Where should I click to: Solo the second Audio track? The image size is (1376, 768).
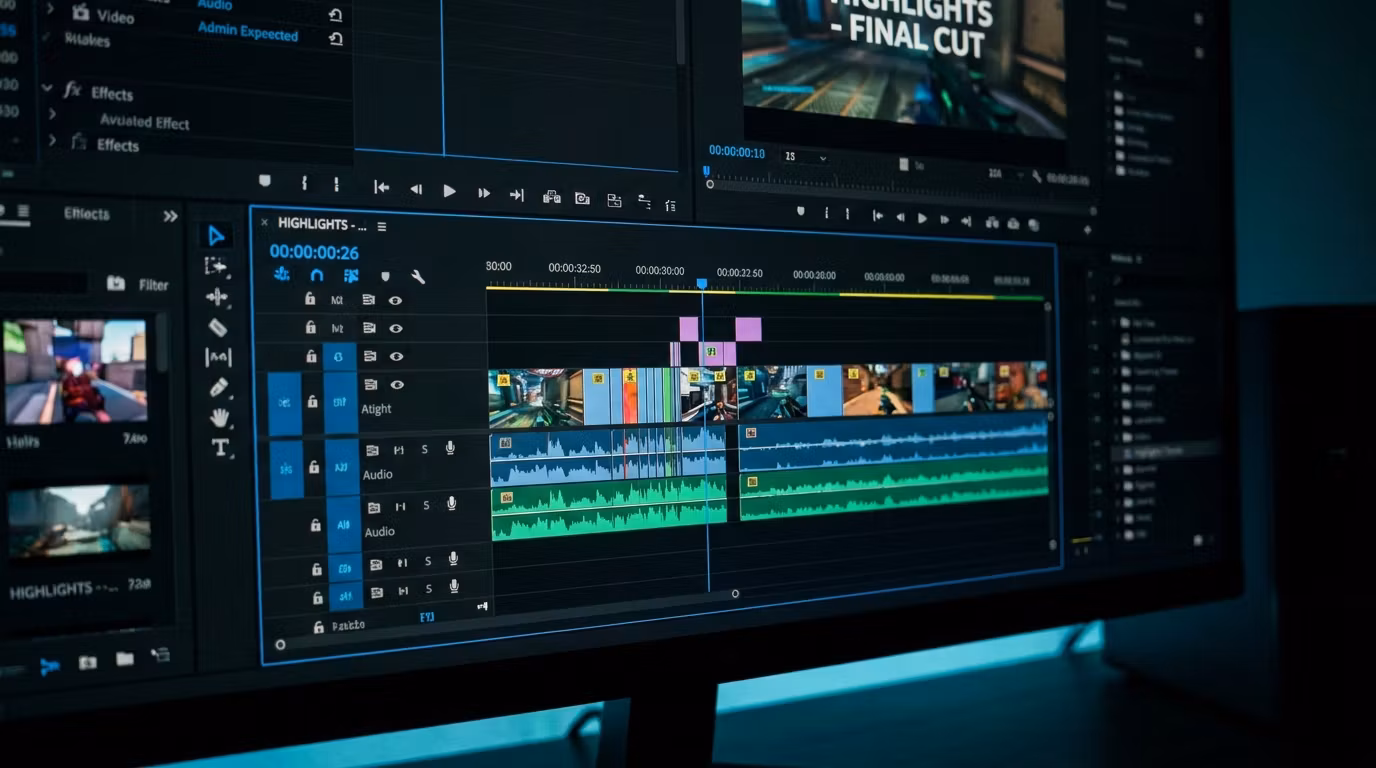pyautogui.click(x=426, y=505)
